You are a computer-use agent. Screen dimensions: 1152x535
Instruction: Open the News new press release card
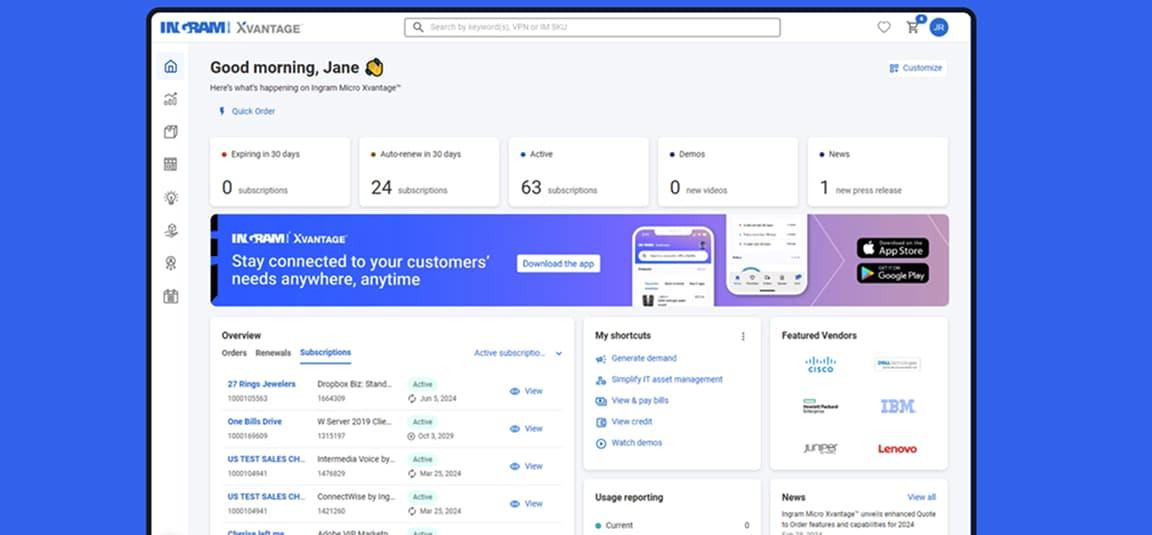(877, 172)
